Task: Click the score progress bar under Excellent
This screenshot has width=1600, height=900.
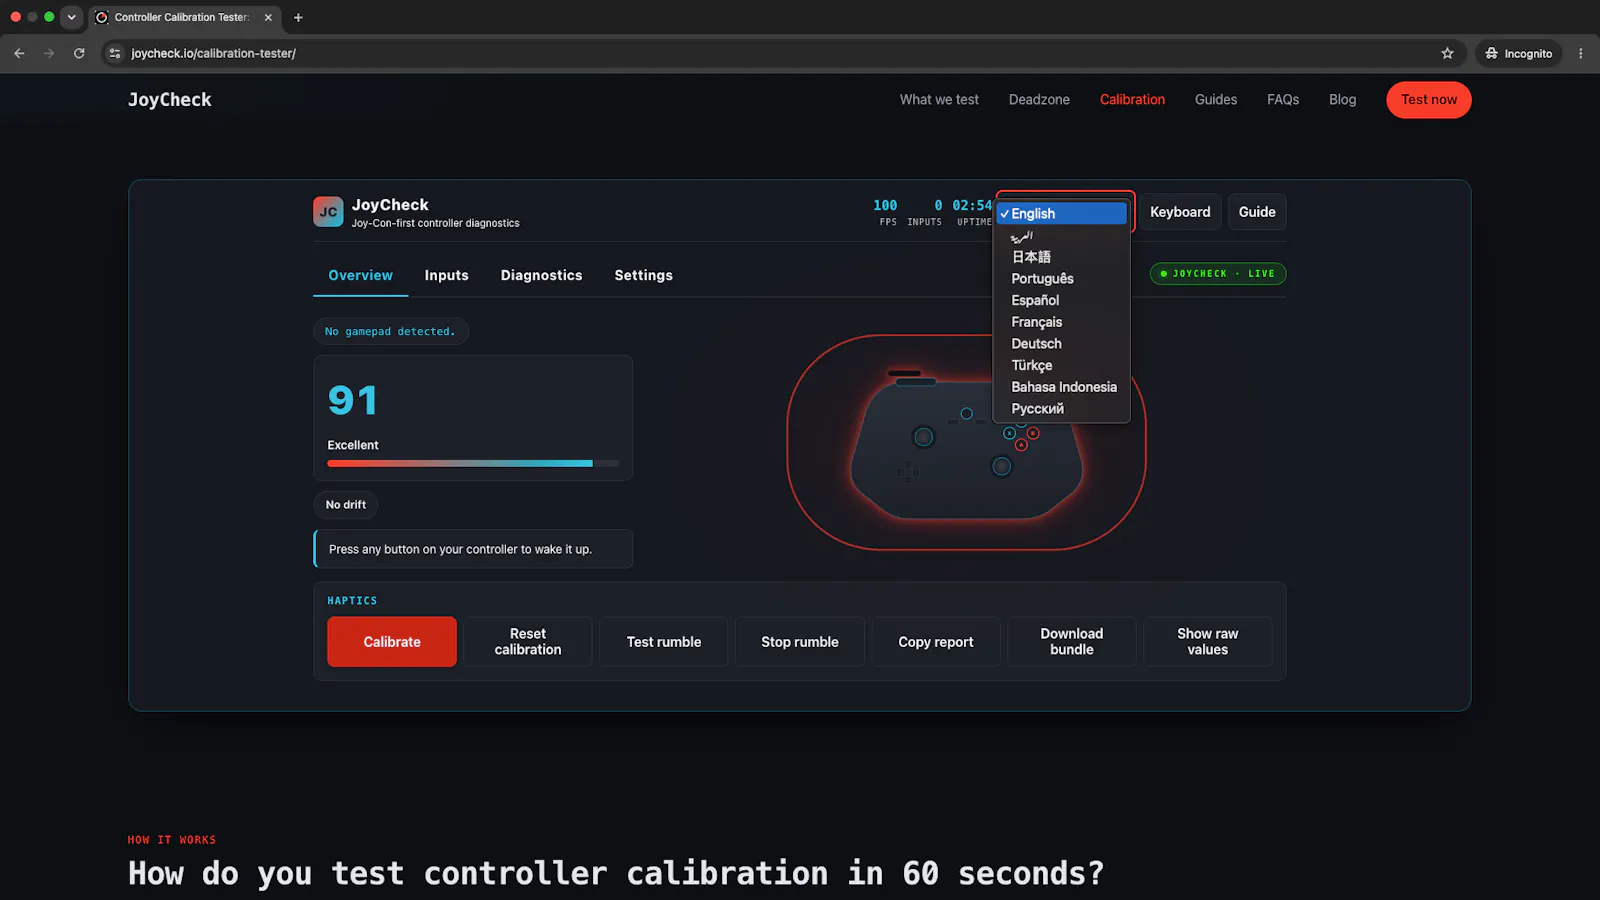Action: click(473, 463)
